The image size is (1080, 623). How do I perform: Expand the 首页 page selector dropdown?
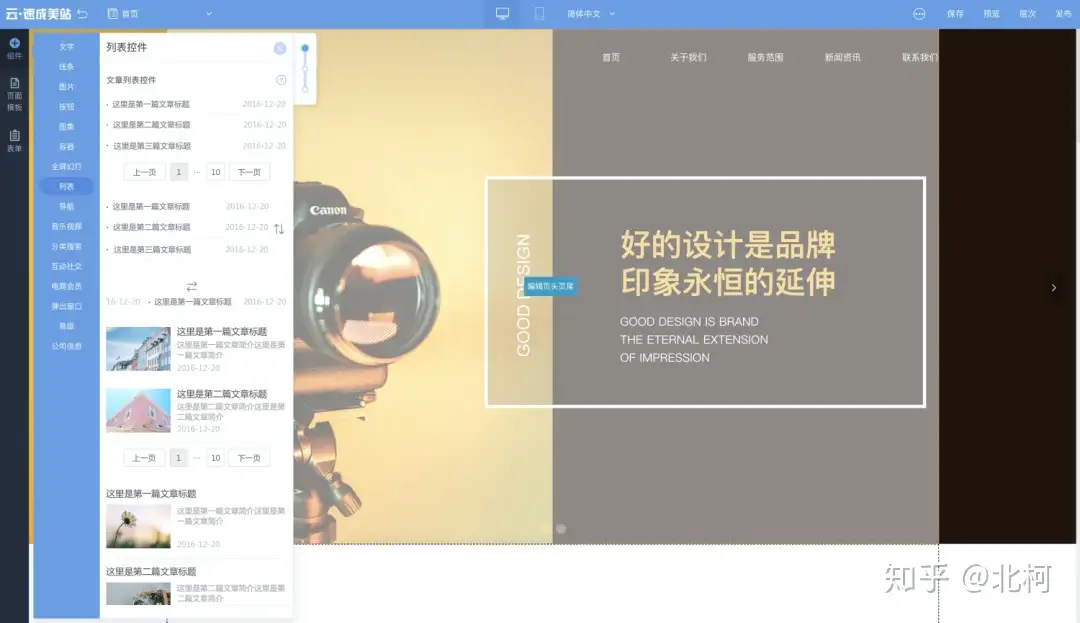209,14
